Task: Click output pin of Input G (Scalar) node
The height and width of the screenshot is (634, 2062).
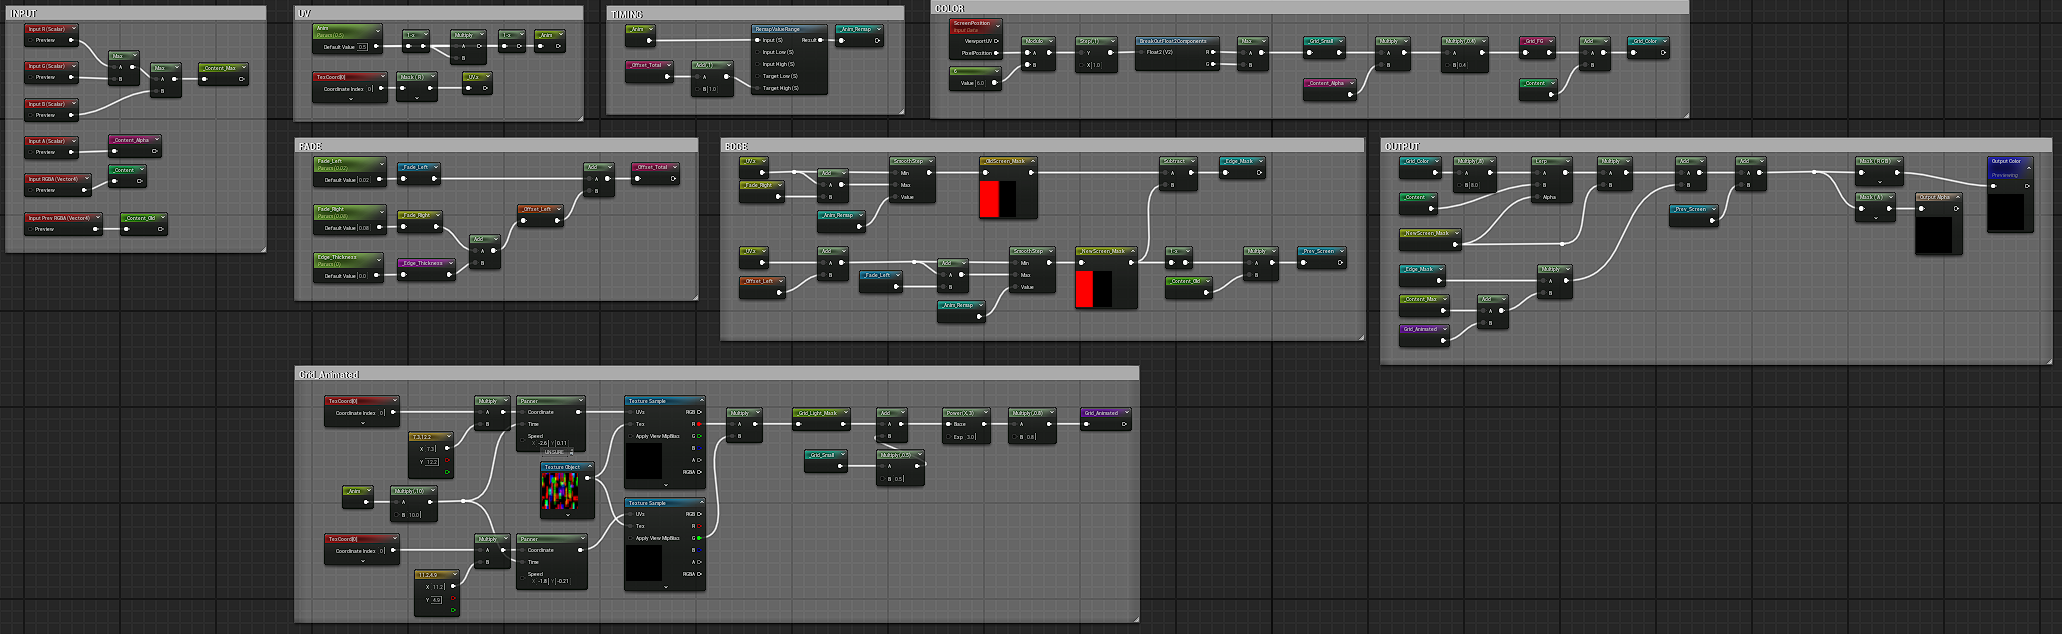Action: click(71, 77)
